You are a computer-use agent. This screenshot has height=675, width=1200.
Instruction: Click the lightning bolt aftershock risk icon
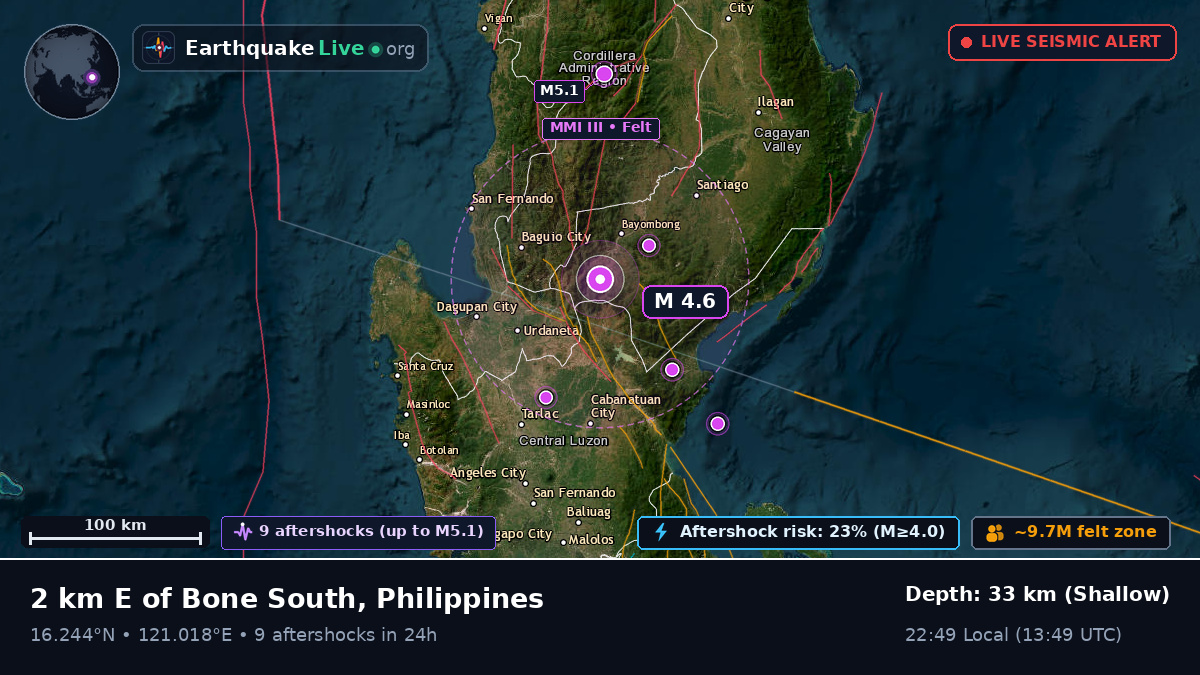660,532
